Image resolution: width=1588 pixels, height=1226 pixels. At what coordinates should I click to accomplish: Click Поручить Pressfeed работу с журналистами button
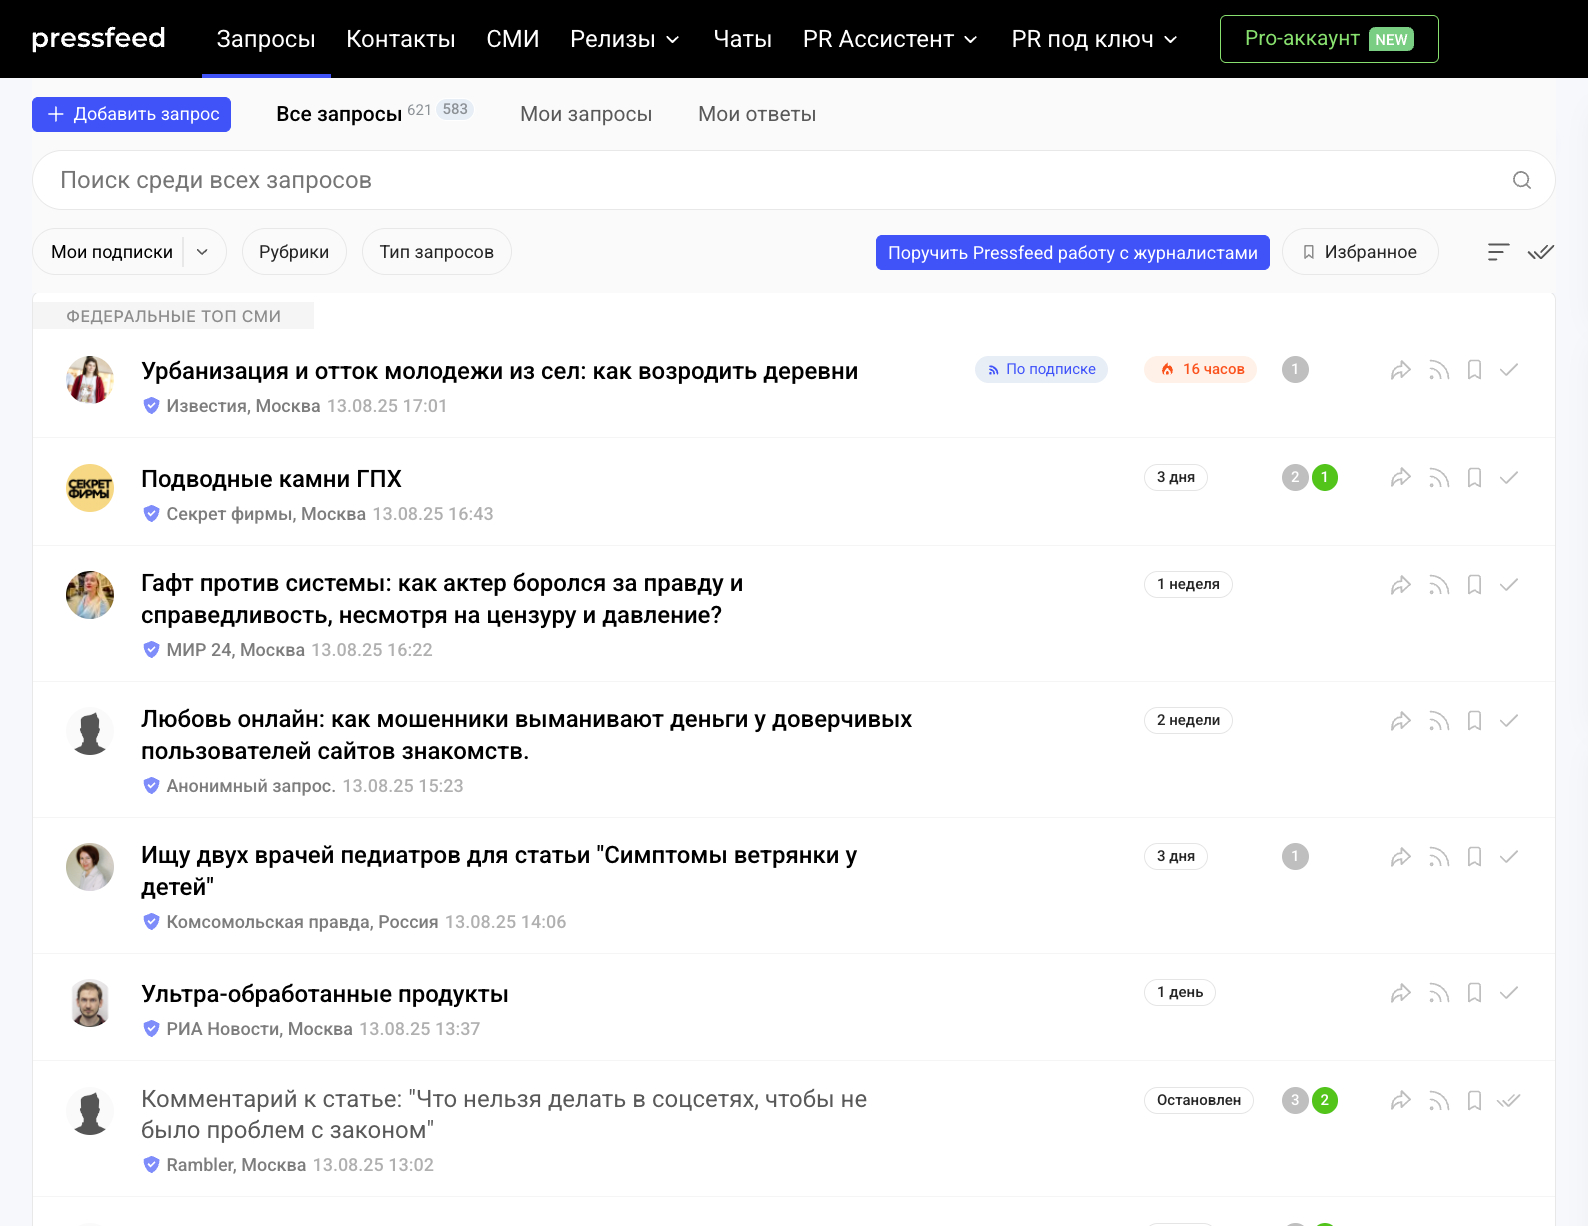pos(1072,253)
